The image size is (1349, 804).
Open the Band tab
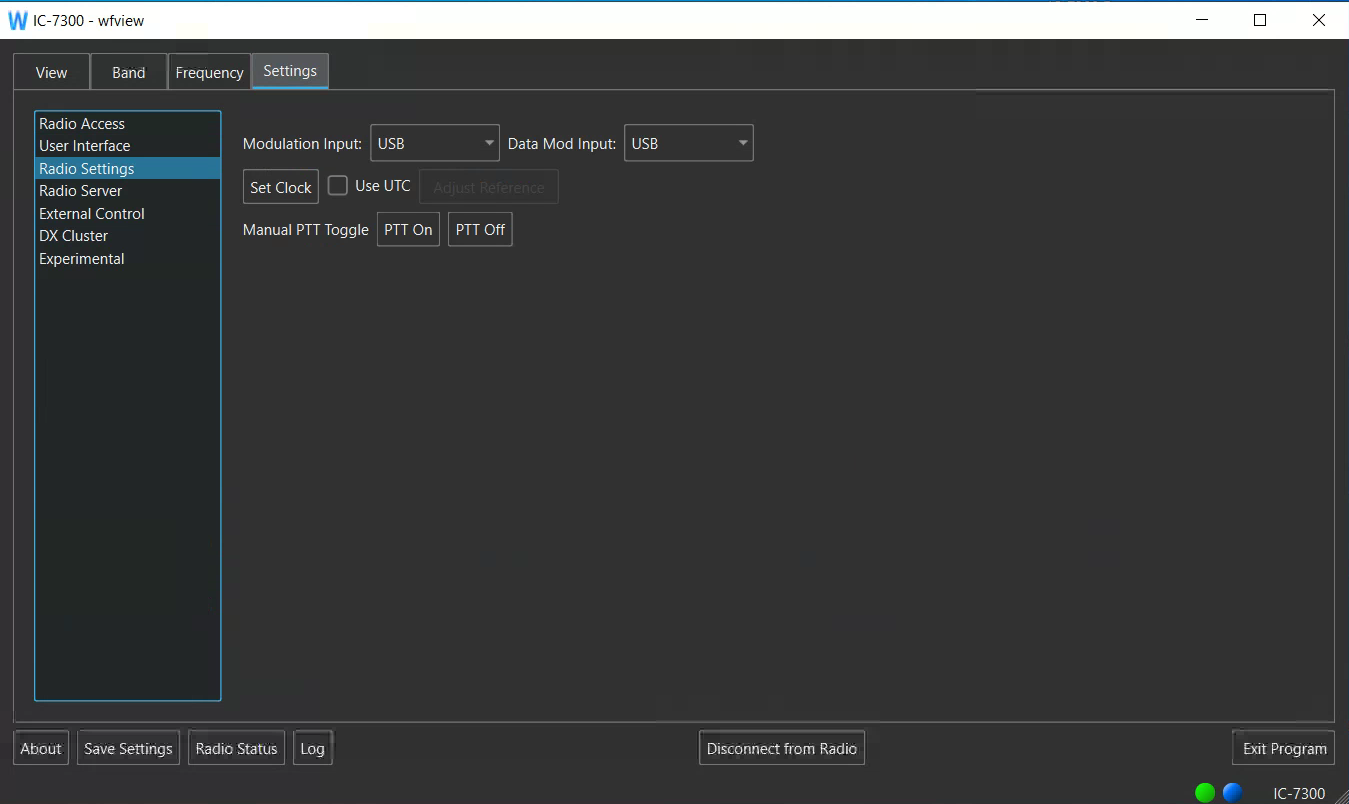(128, 72)
